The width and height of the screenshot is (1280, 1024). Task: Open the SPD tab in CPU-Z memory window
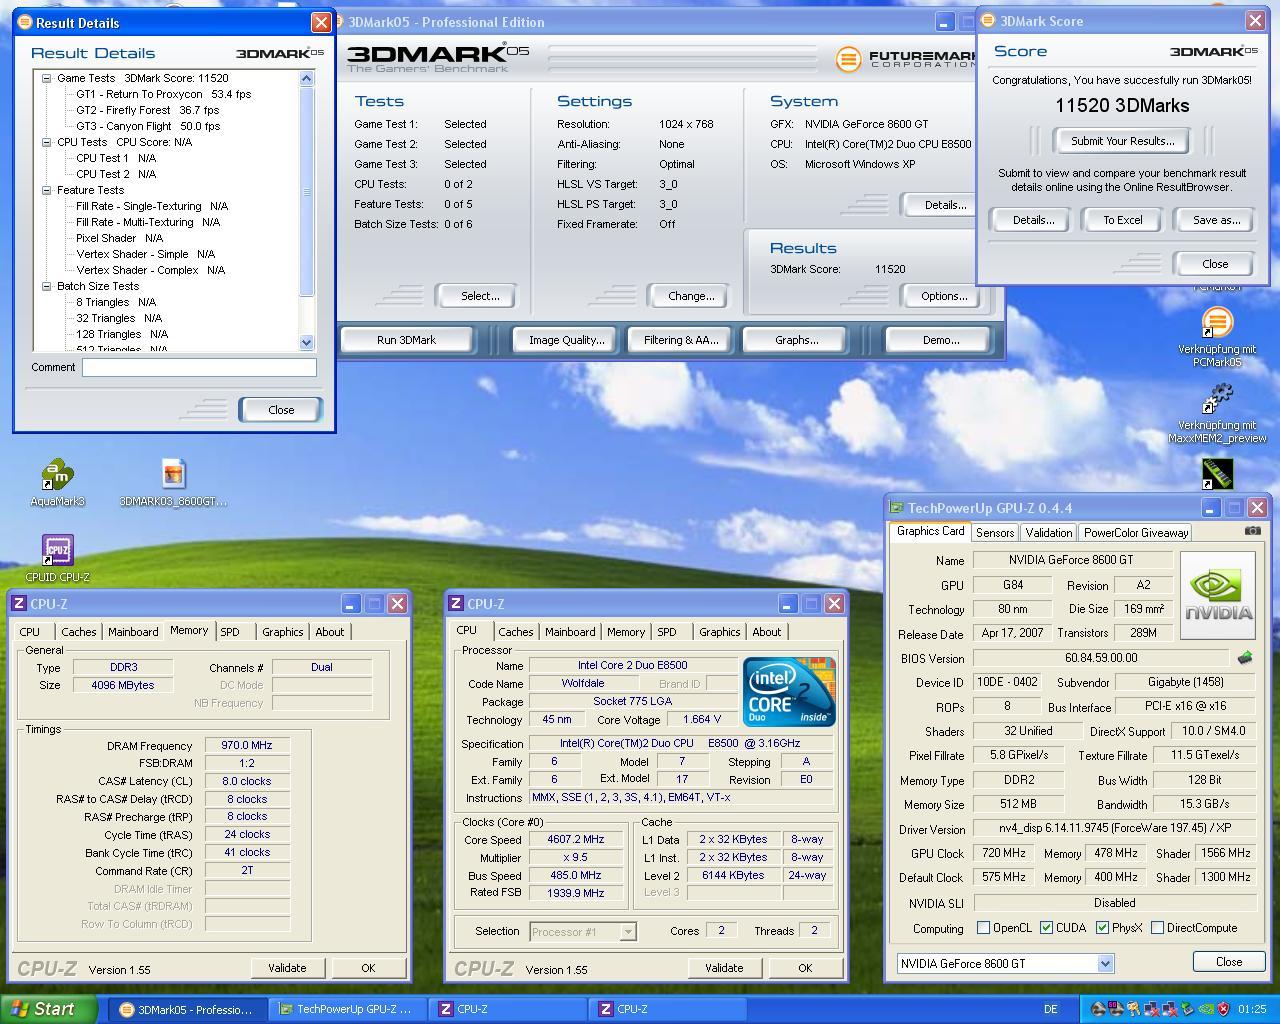pos(230,632)
